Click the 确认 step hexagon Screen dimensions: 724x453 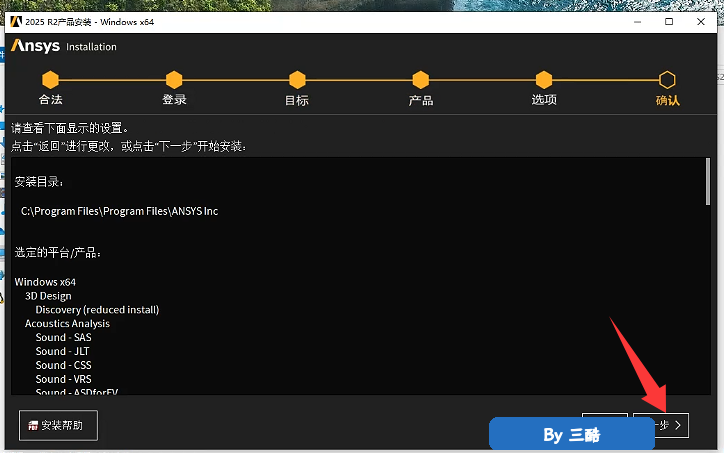pos(667,79)
